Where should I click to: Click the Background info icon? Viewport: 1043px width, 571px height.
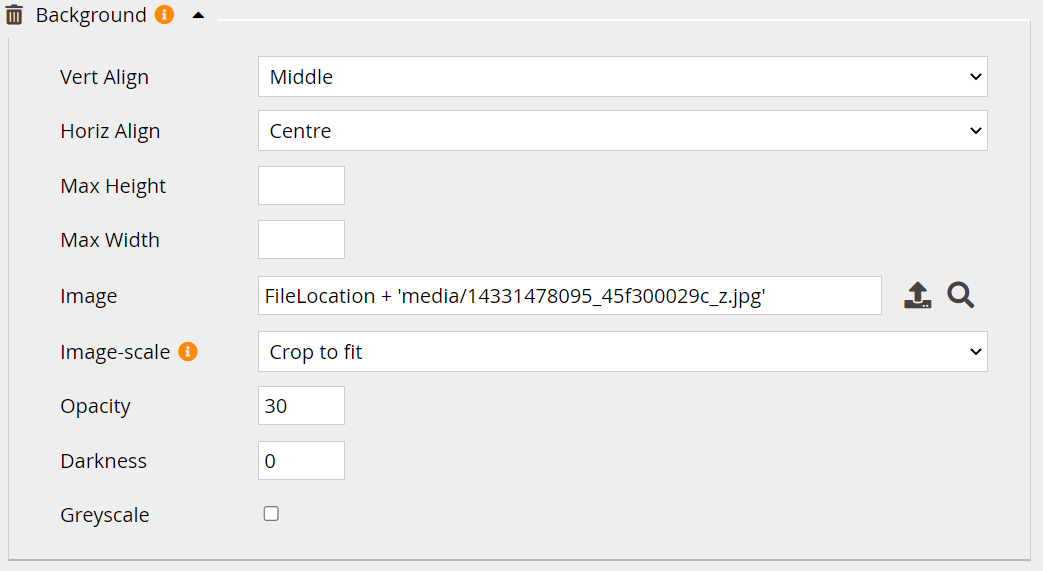(165, 15)
